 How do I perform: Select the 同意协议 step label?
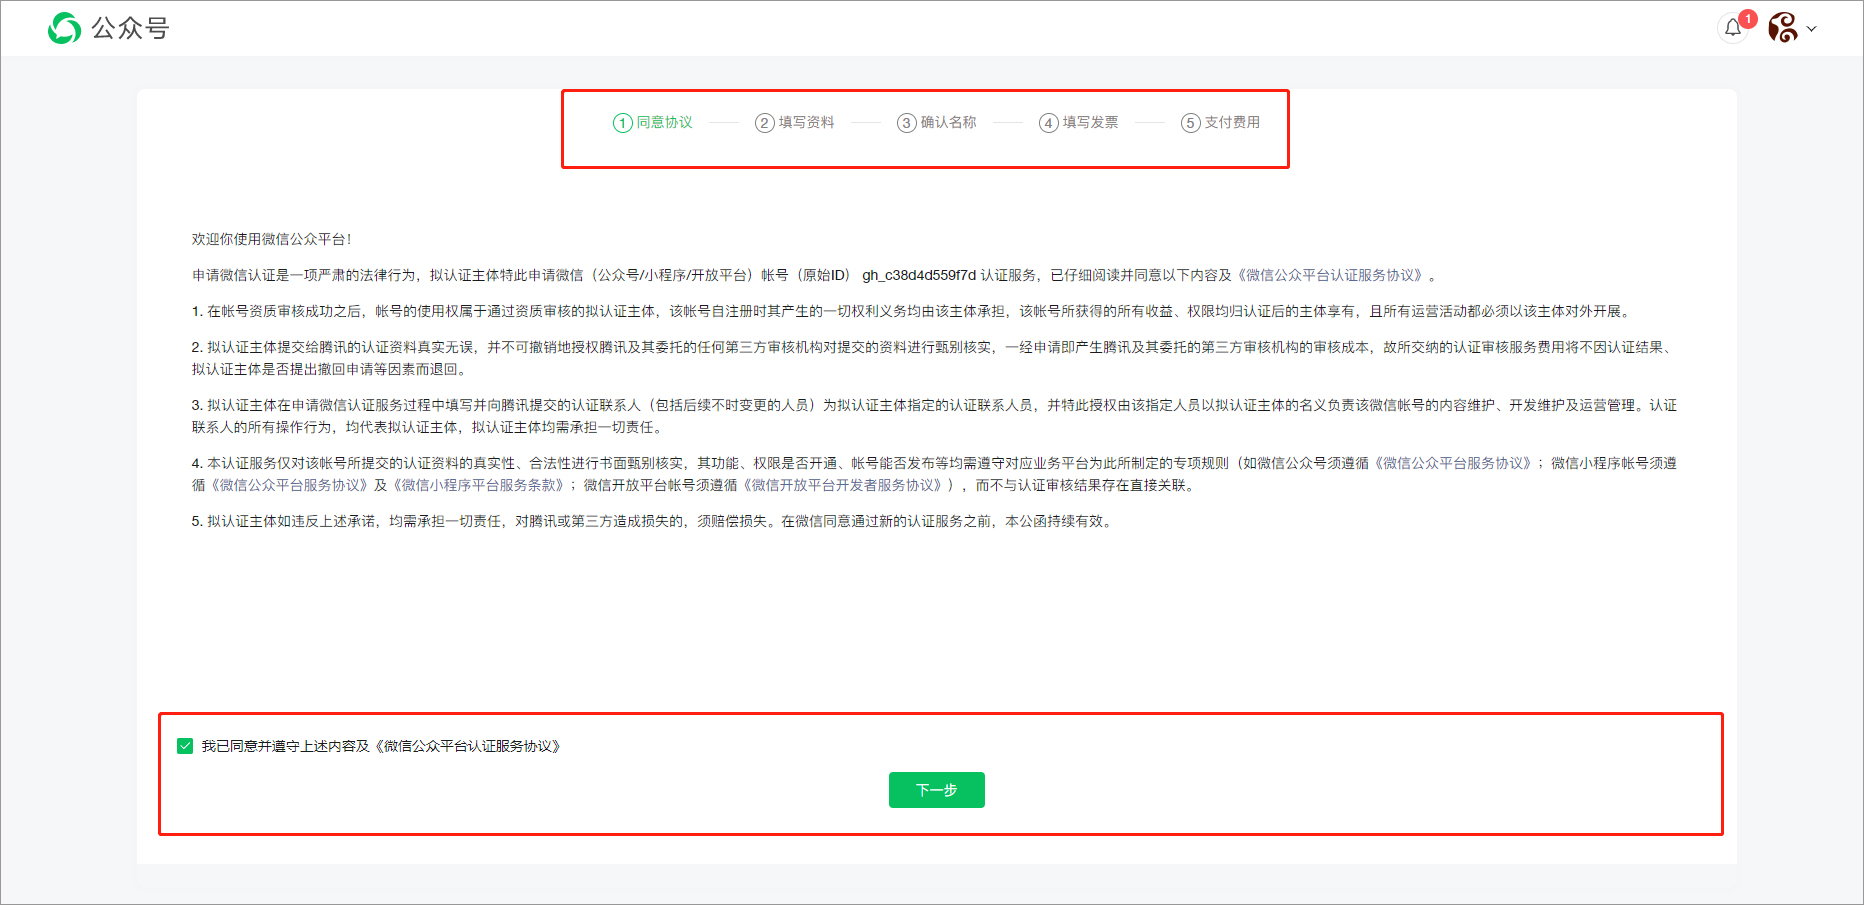click(x=665, y=122)
